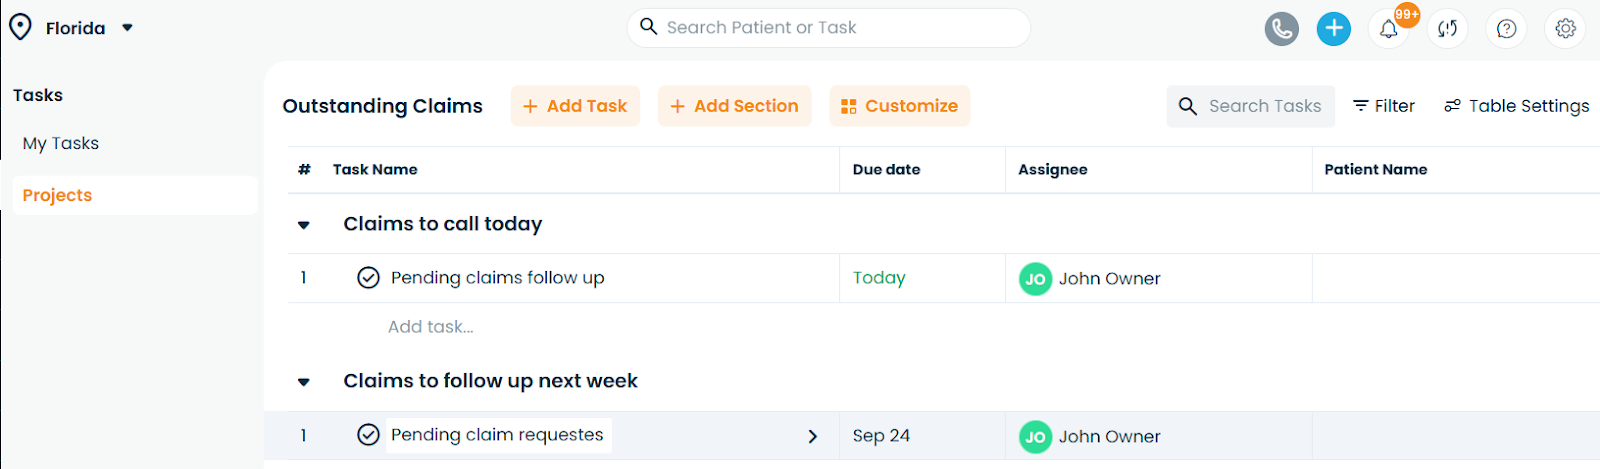This screenshot has width=1600, height=469.
Task: Open the help question mark icon
Action: [1506, 29]
